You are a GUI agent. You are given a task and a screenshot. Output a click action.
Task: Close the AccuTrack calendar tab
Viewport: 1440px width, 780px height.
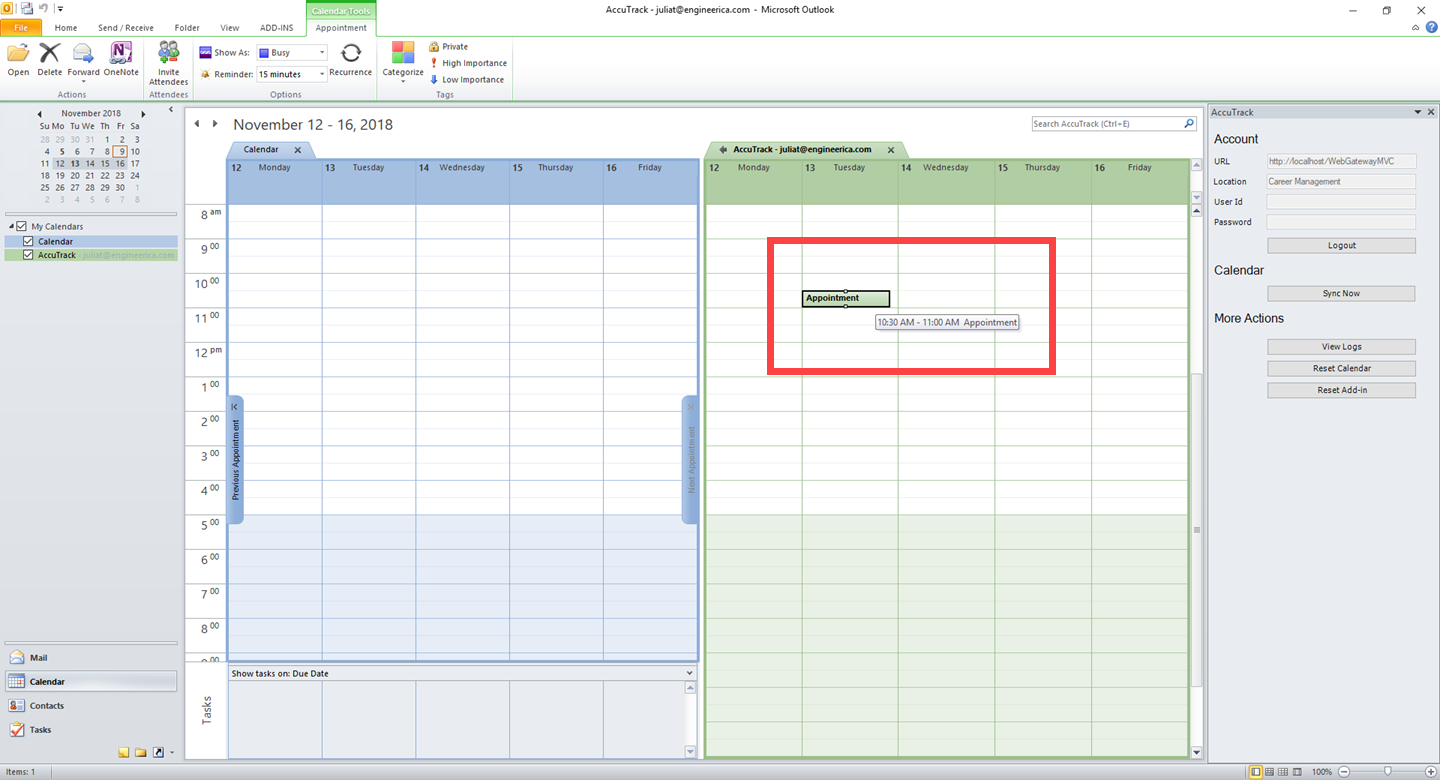click(x=891, y=150)
